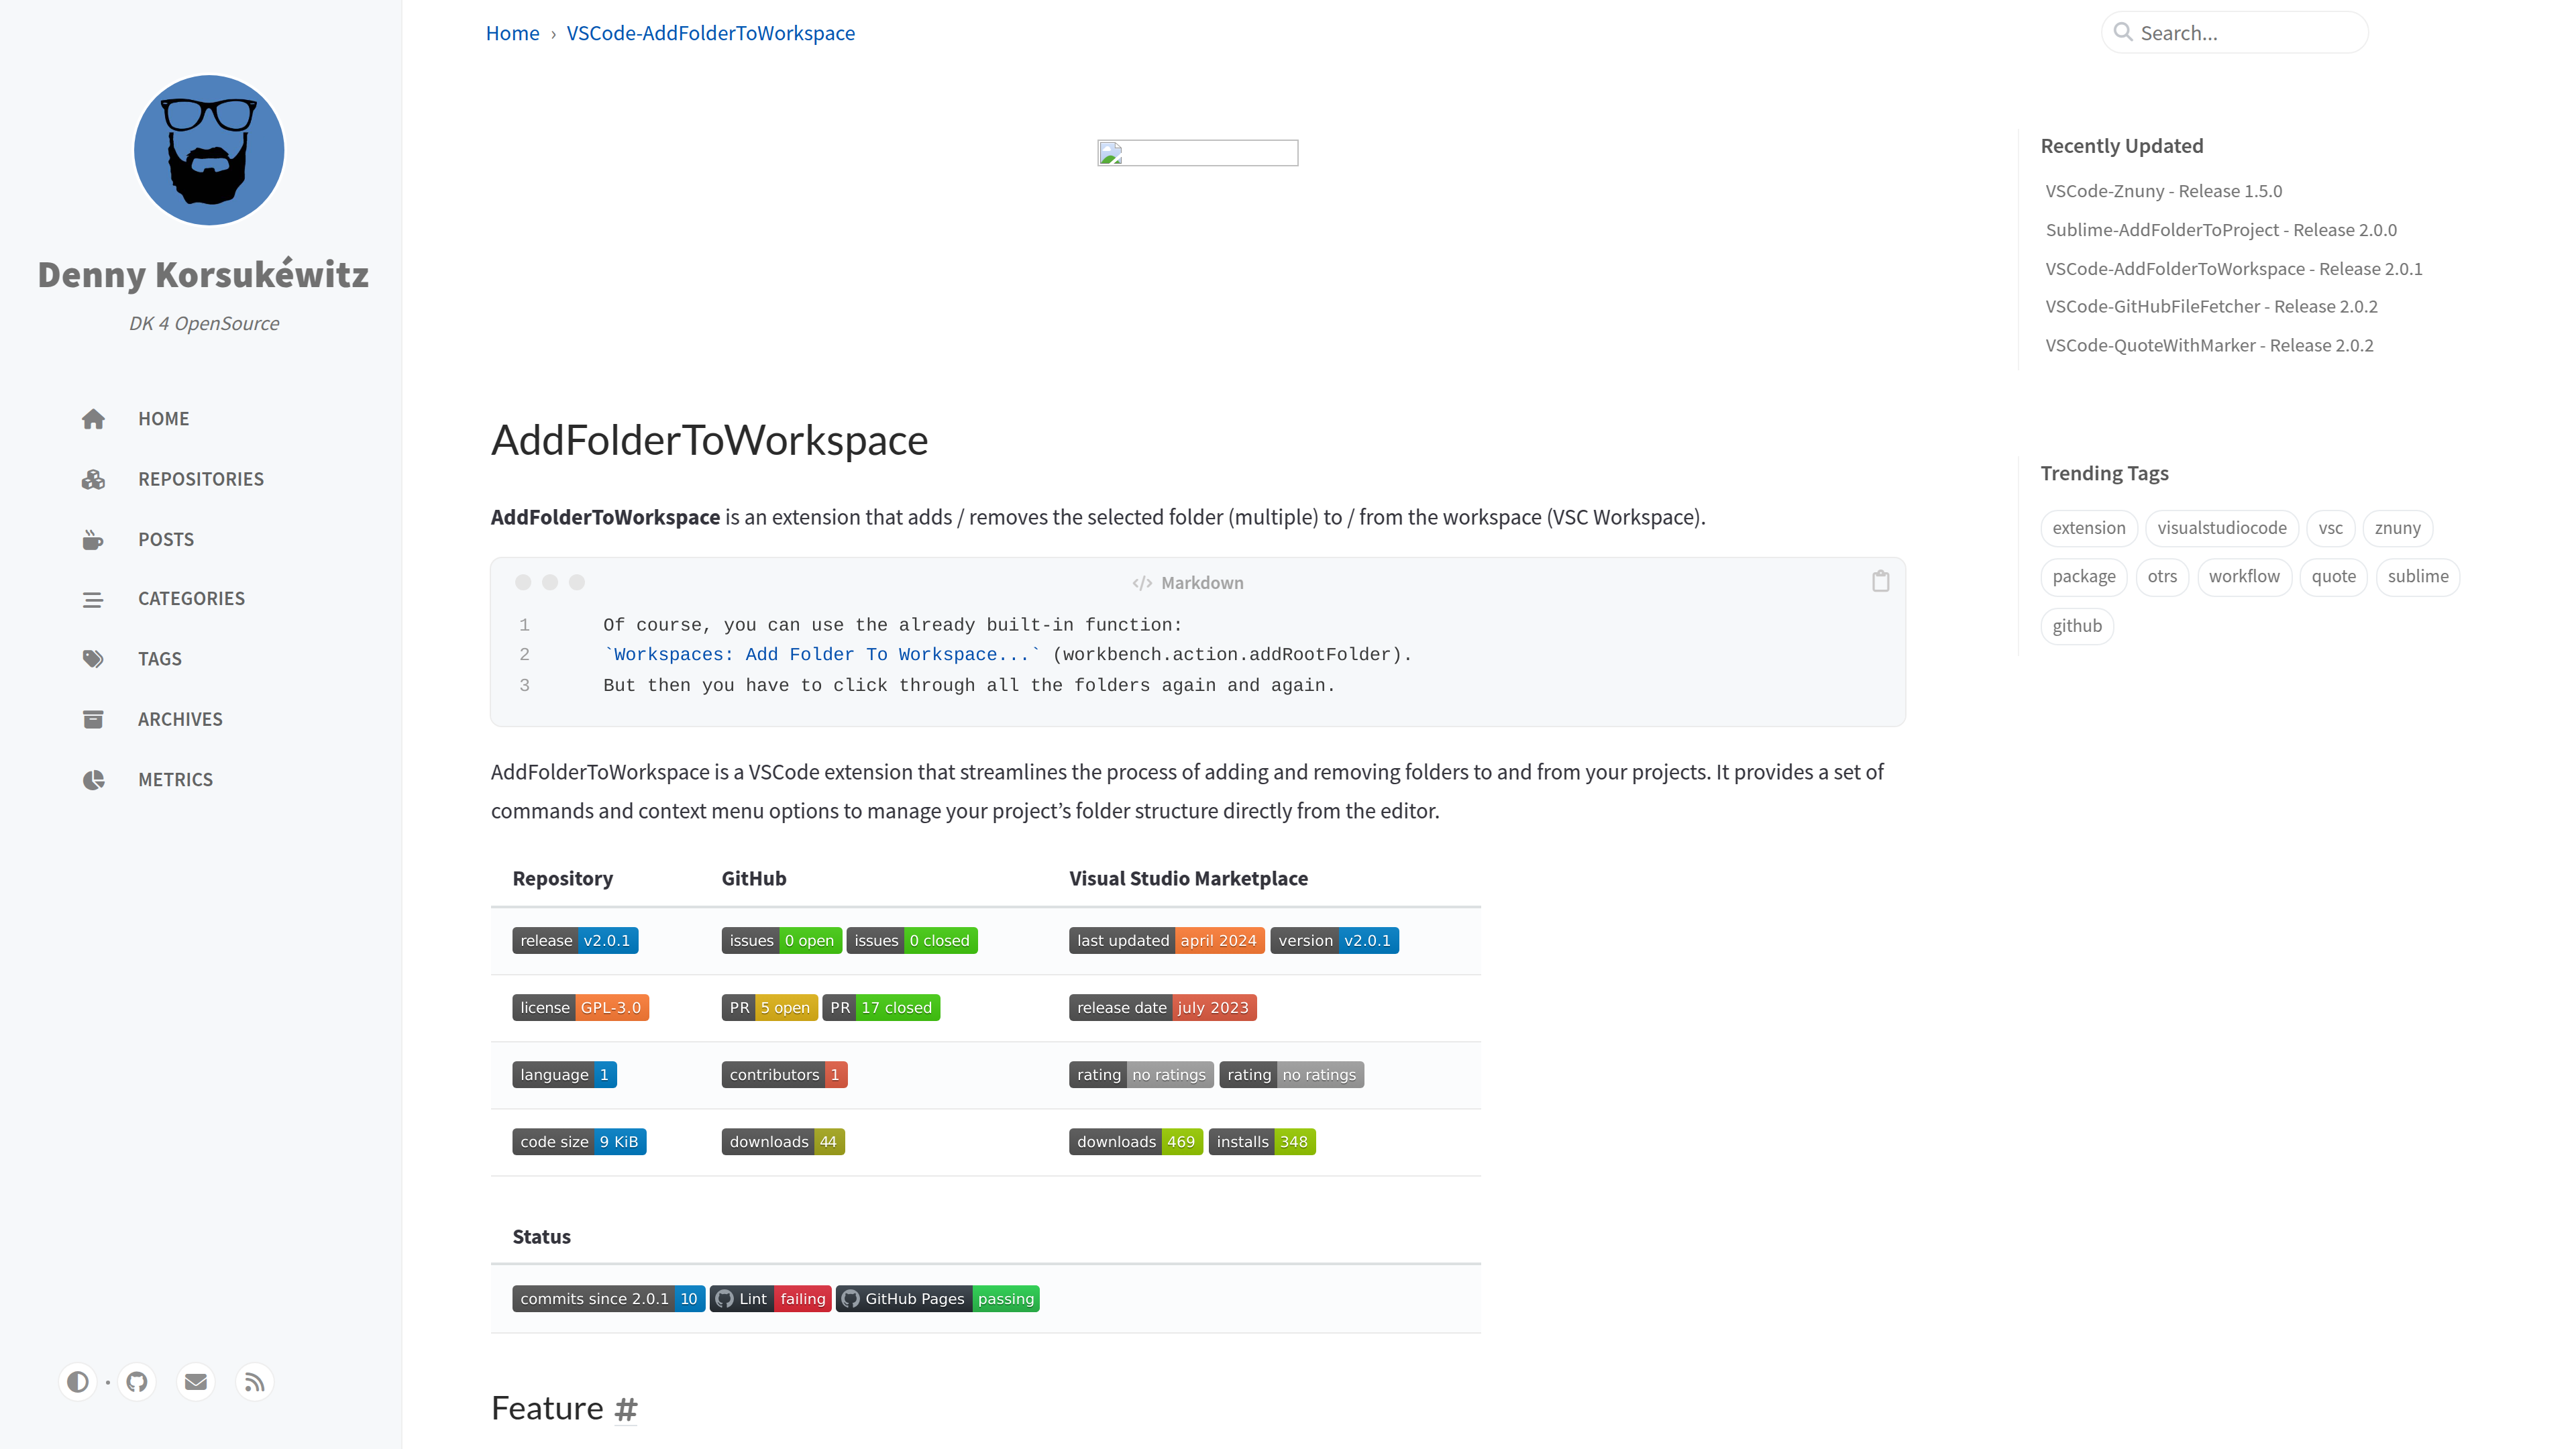Click the version v2.0.1 marketplace badge
Image resolution: width=2576 pixels, height=1449 pixels.
pos(1334,941)
